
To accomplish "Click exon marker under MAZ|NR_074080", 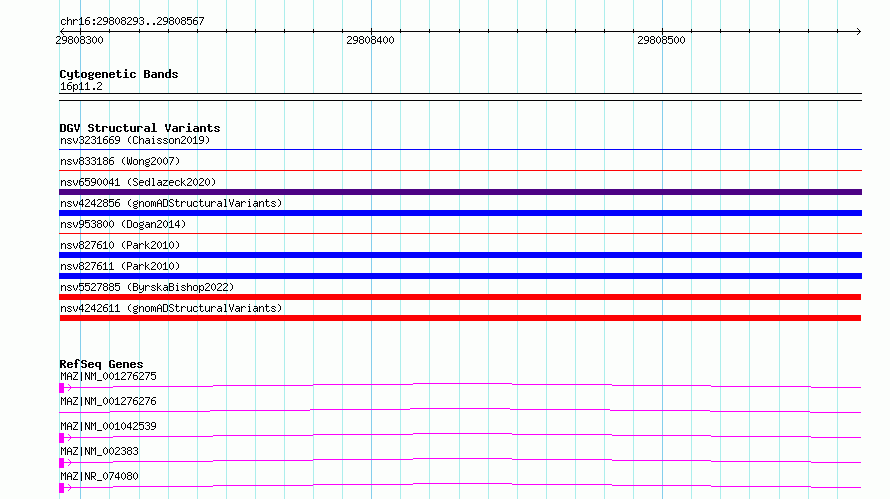I will [61, 488].
